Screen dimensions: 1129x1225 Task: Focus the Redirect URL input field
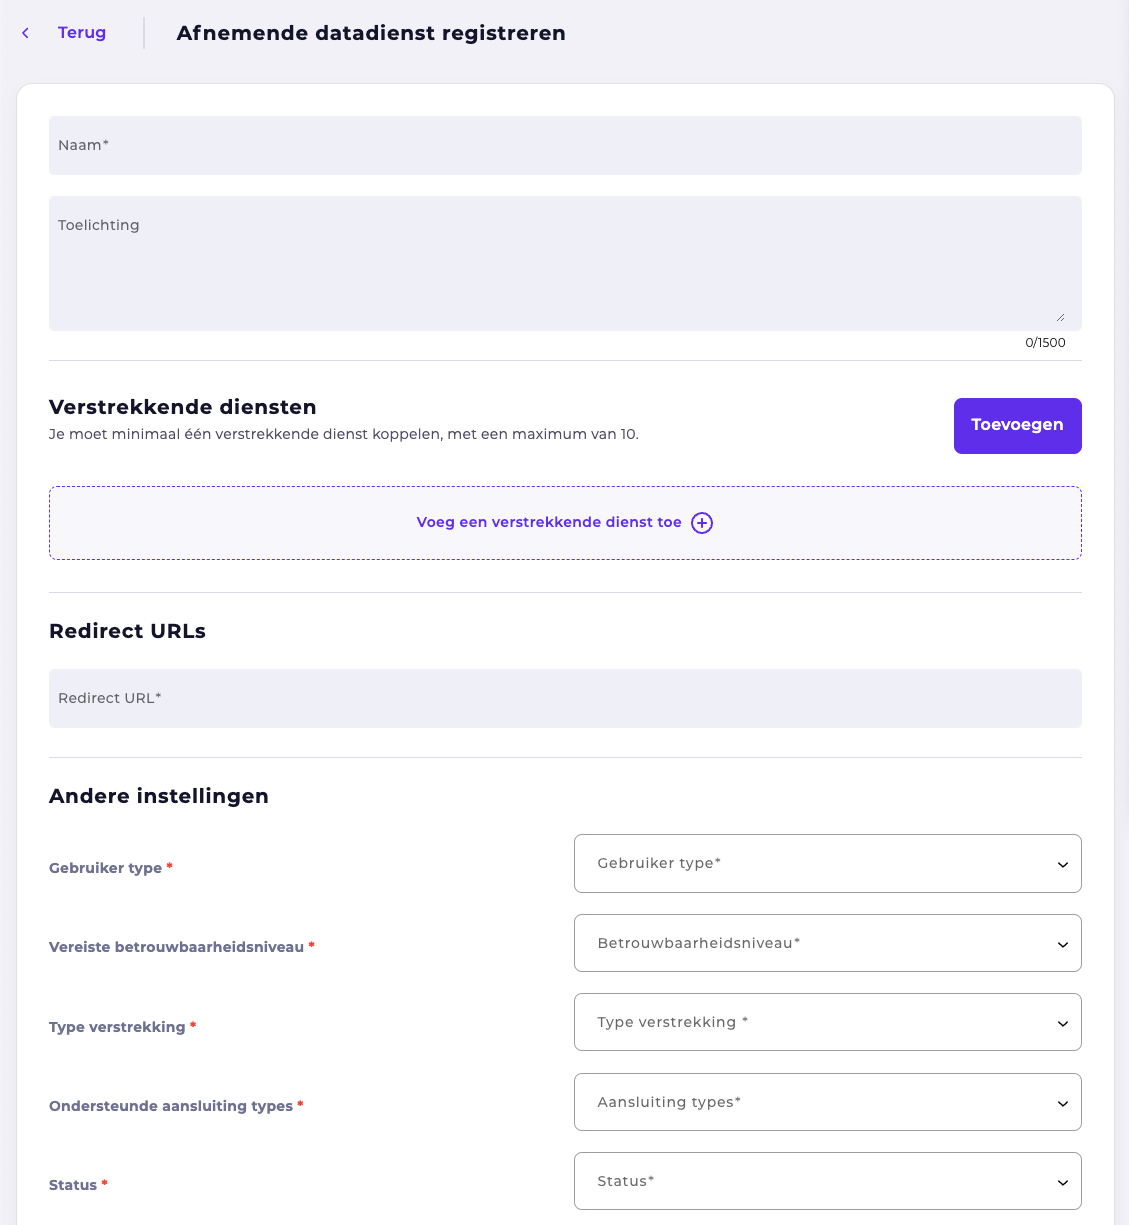(565, 698)
